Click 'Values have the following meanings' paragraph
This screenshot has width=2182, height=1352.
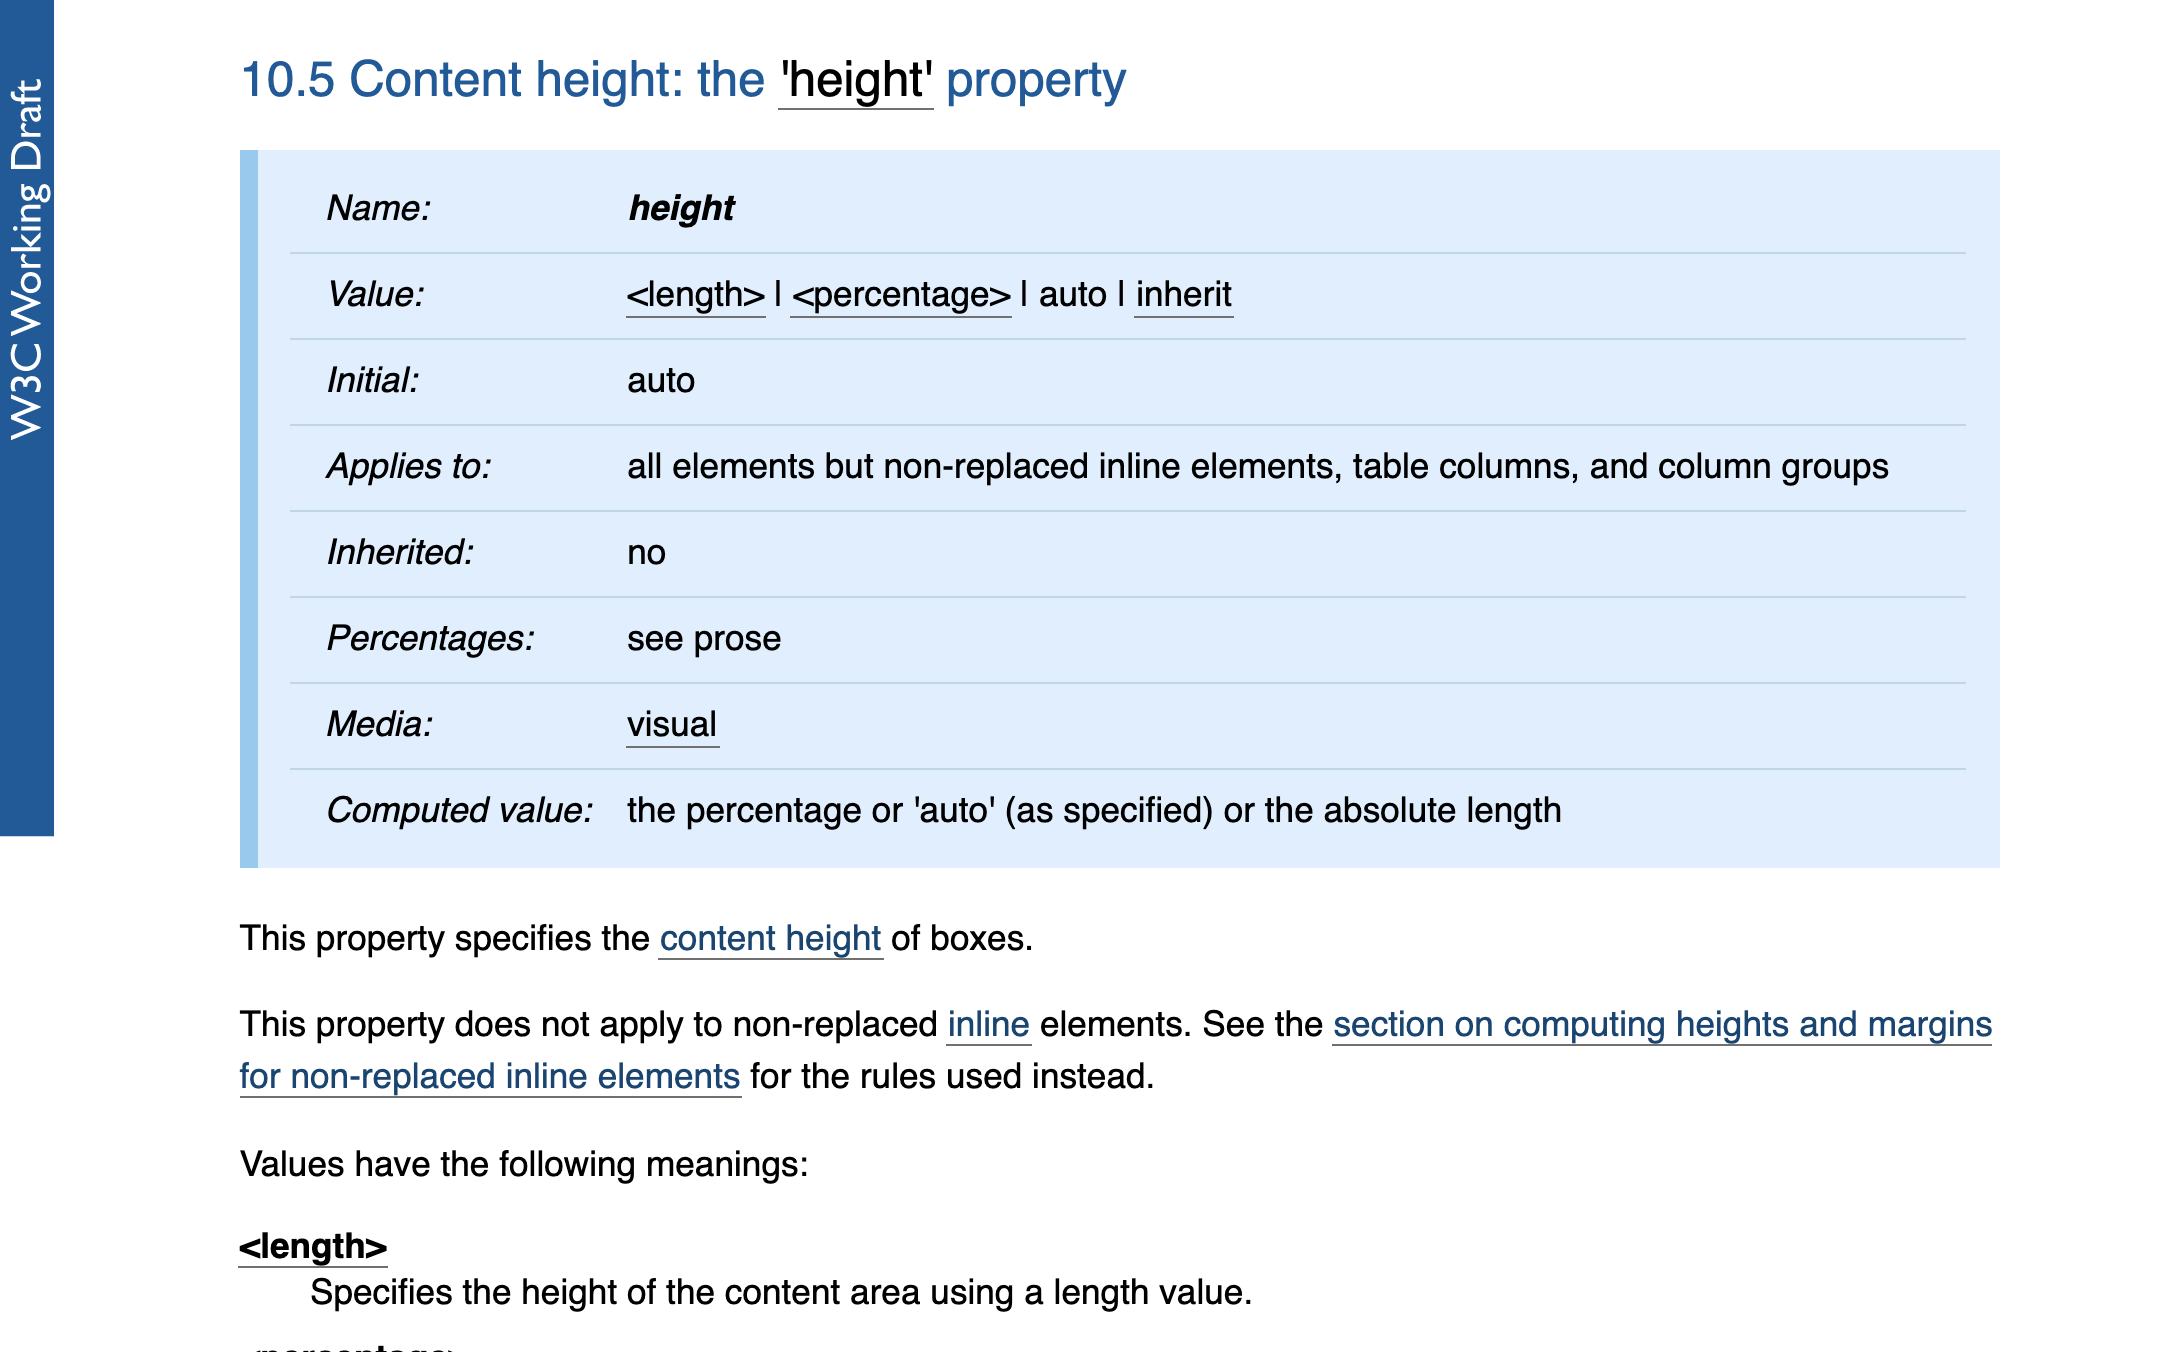[524, 1165]
